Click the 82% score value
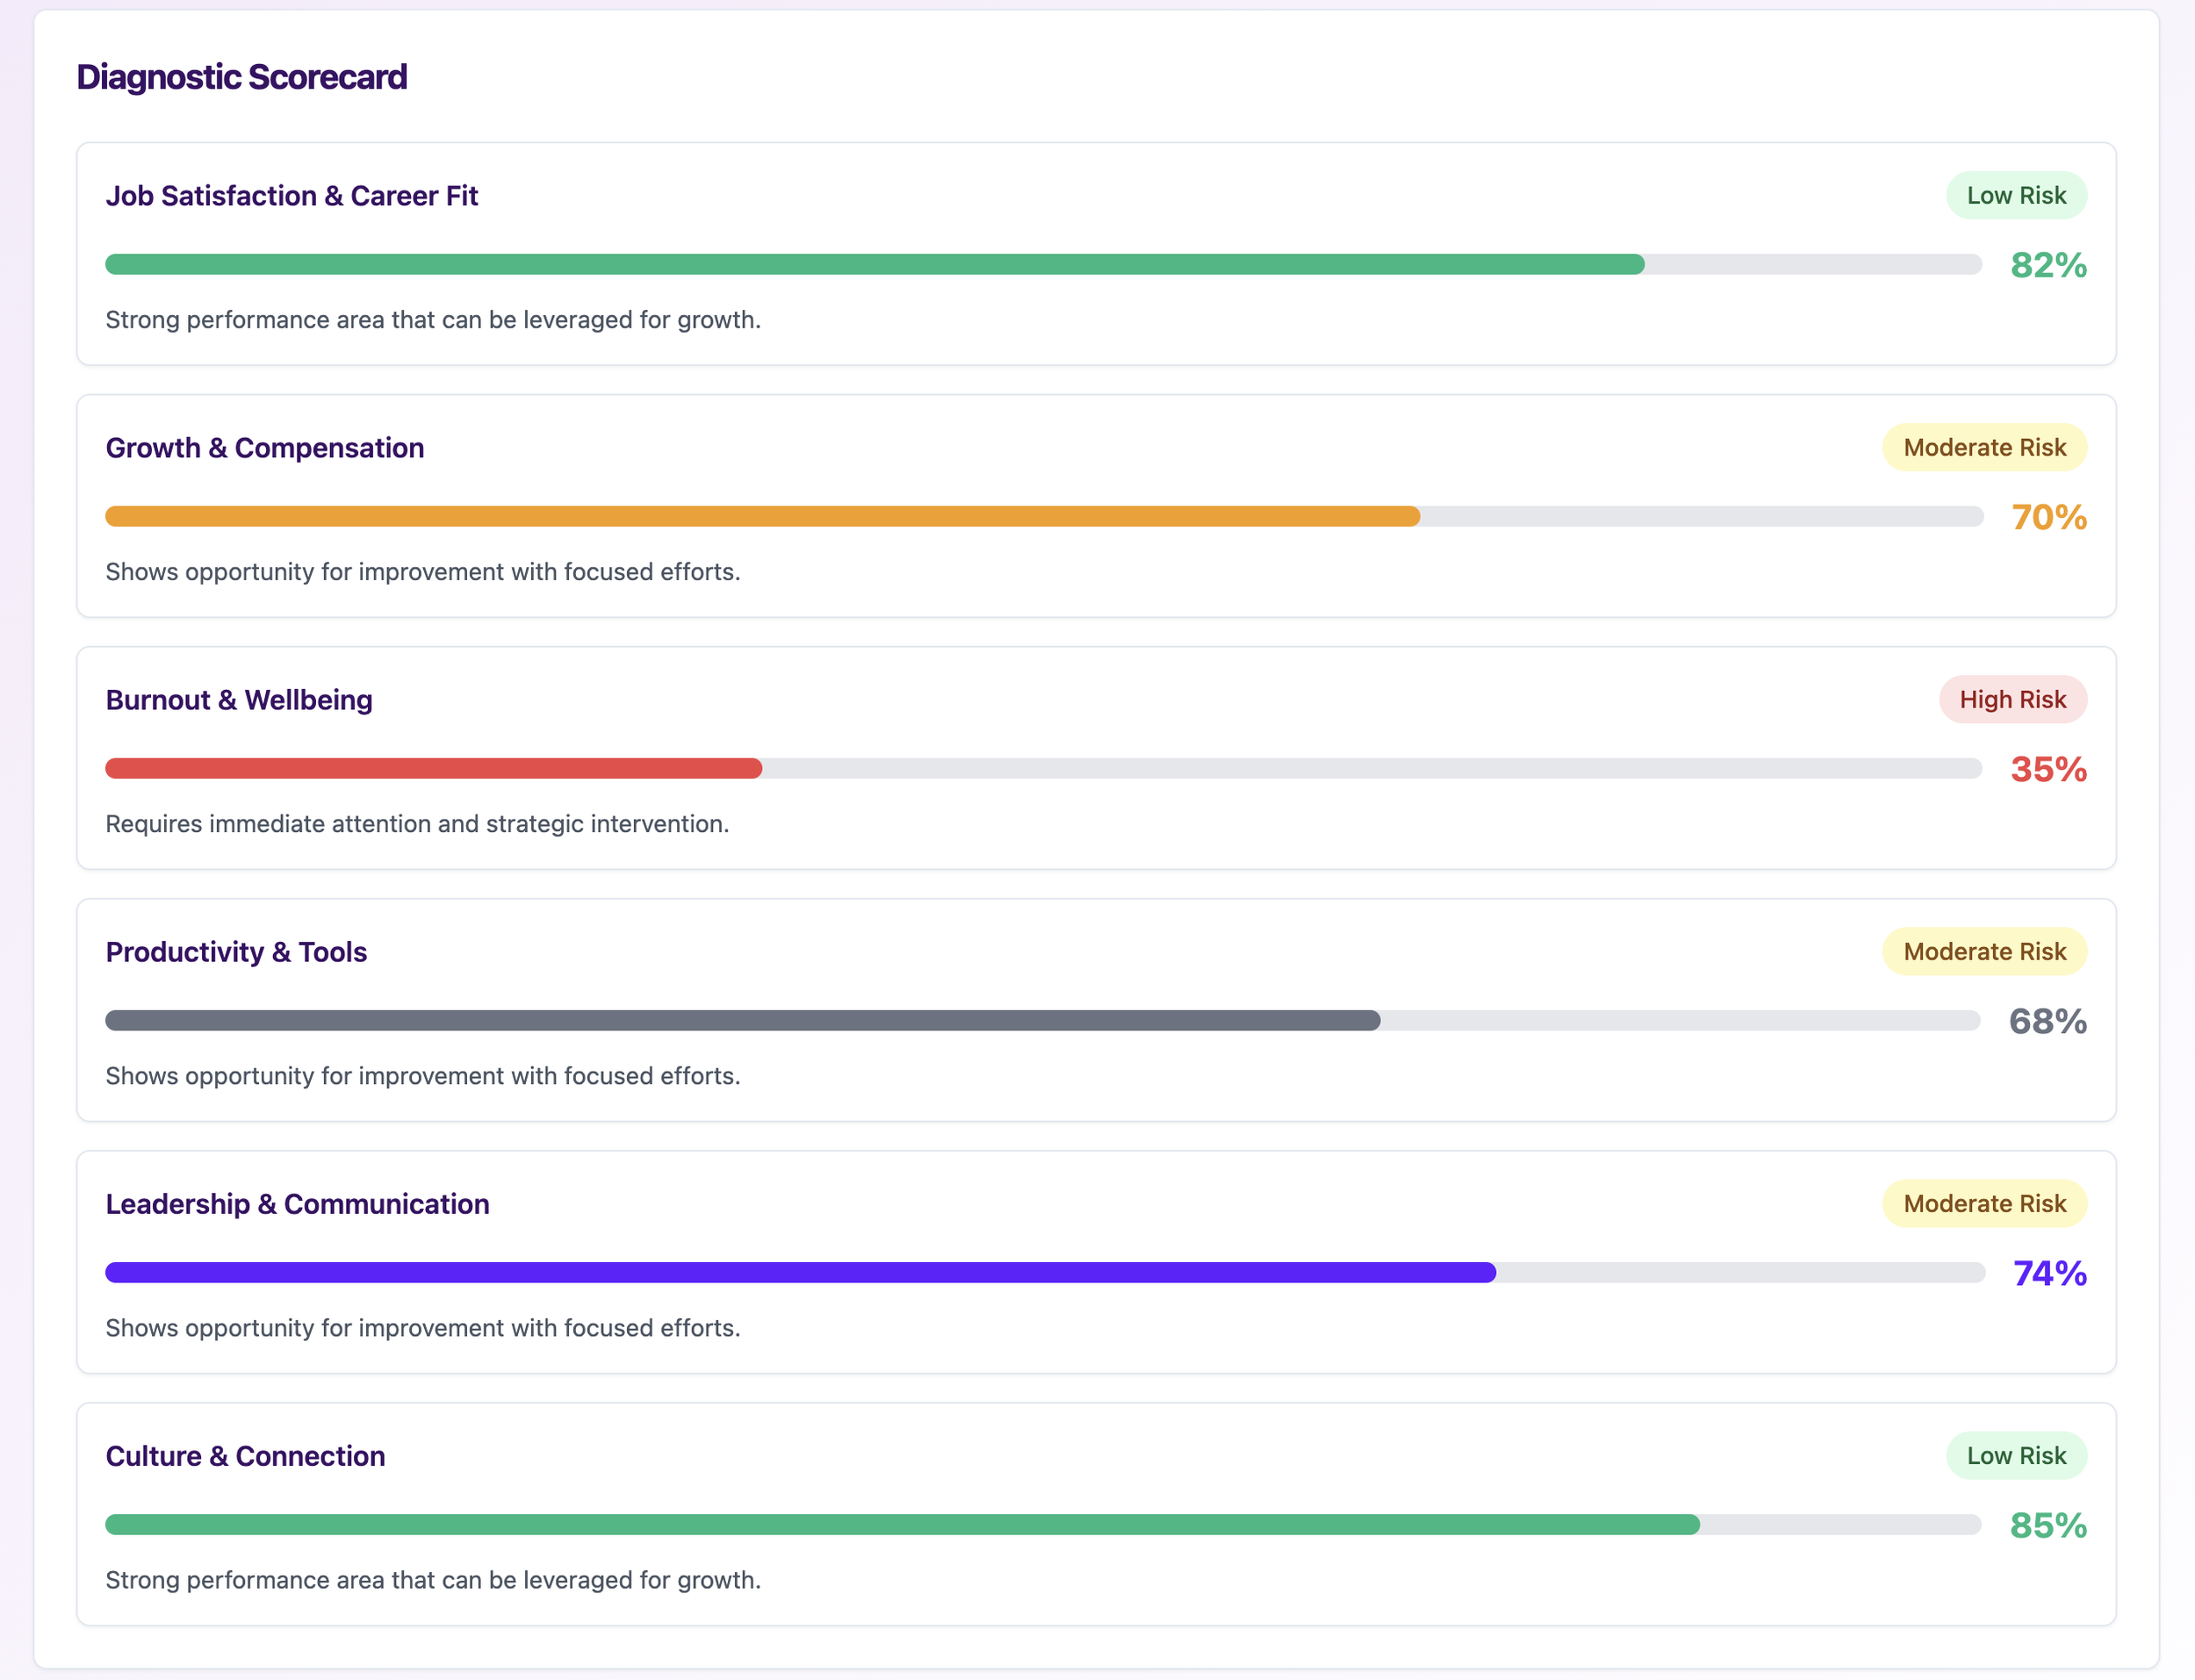This screenshot has height=1680, width=2195. pyautogui.click(x=2048, y=266)
